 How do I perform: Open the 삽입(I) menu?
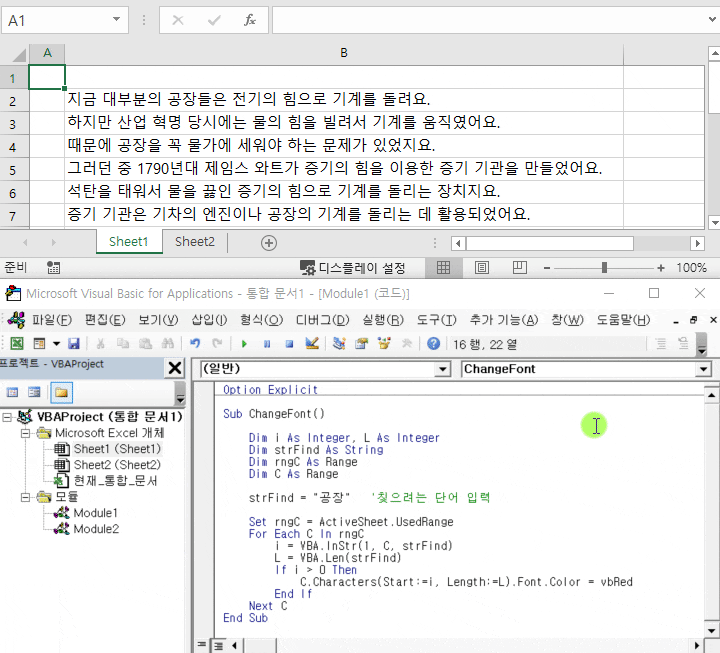[209, 320]
